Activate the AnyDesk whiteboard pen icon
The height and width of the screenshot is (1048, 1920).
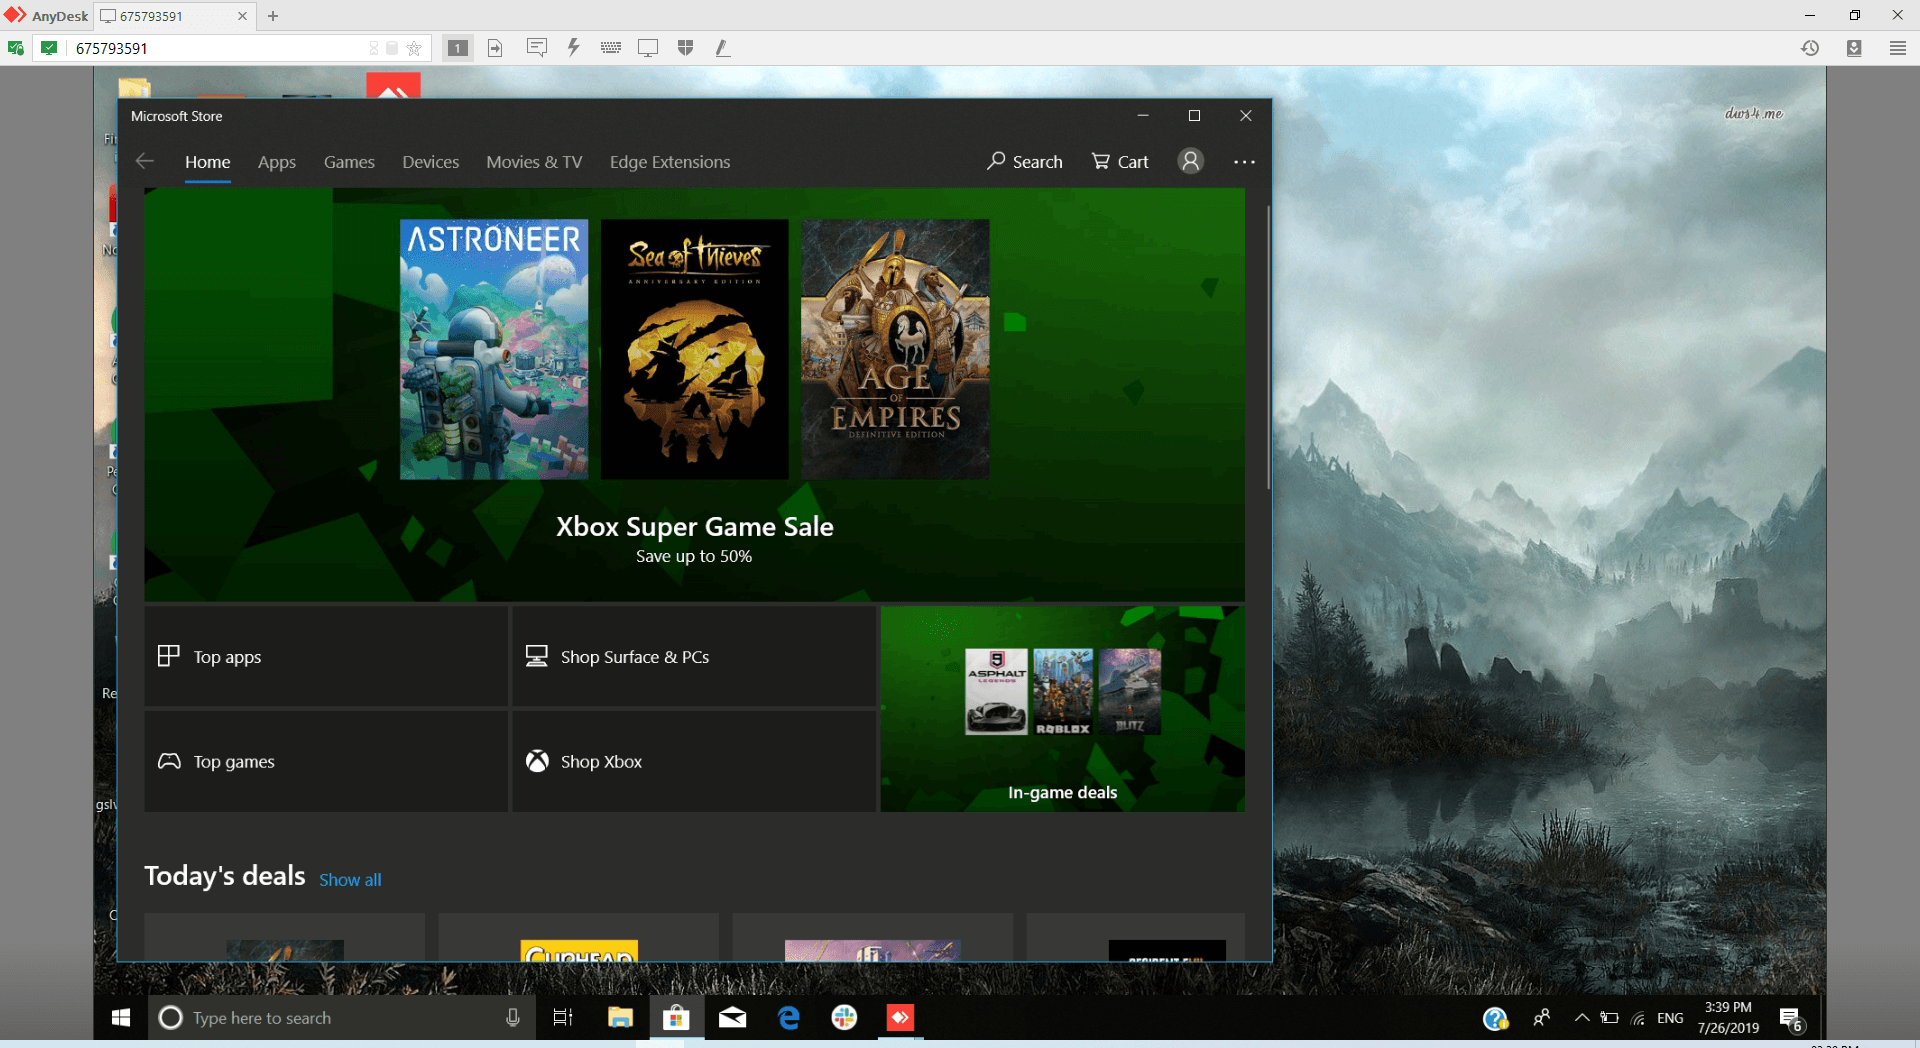pyautogui.click(x=722, y=48)
